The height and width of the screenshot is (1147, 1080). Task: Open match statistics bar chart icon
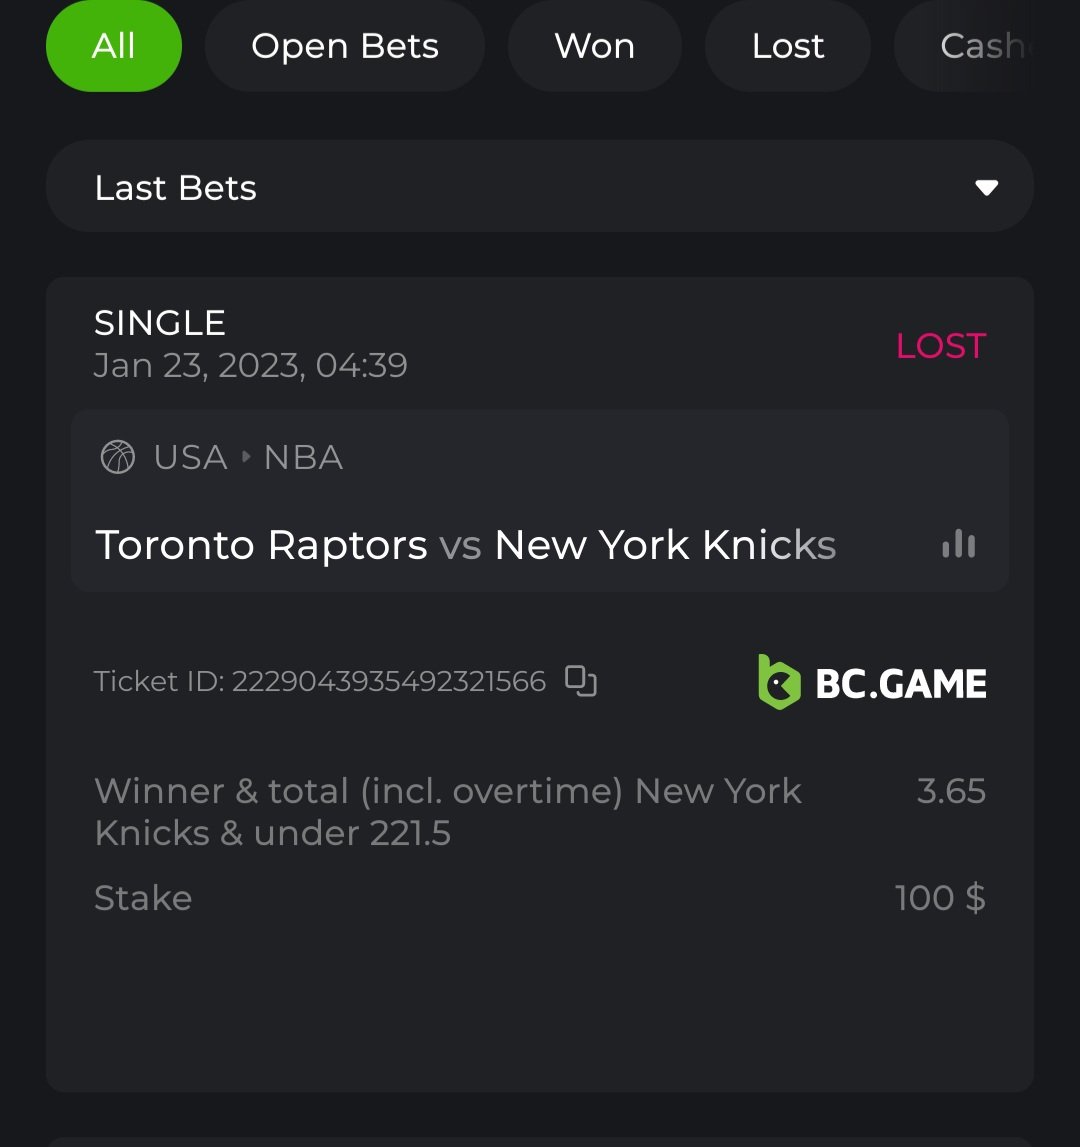(x=958, y=544)
